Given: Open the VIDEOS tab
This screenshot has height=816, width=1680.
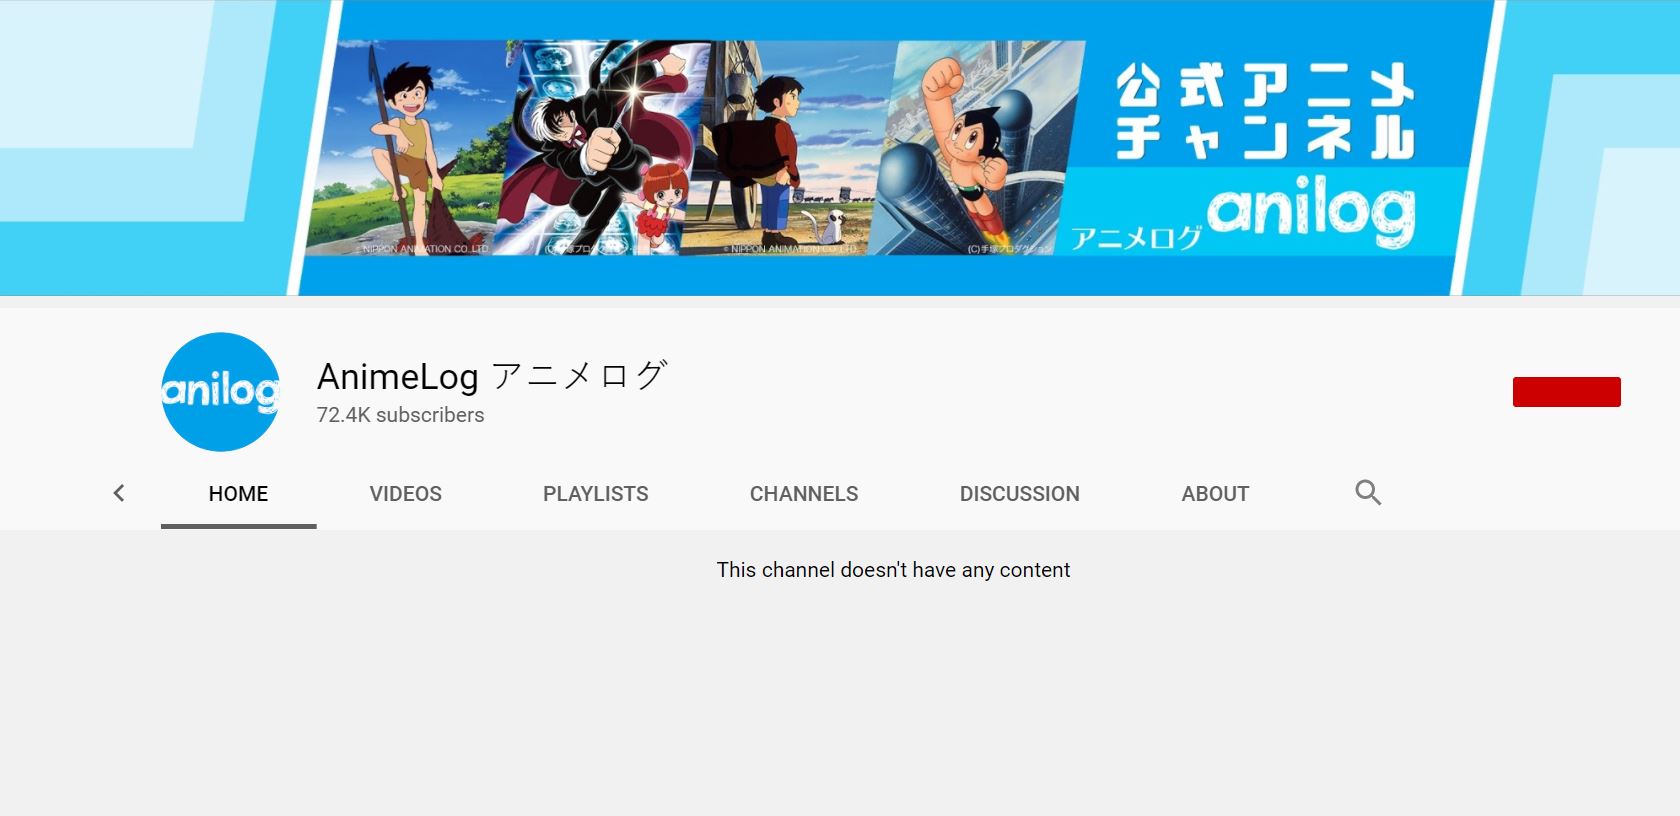Looking at the screenshot, I should 405,494.
